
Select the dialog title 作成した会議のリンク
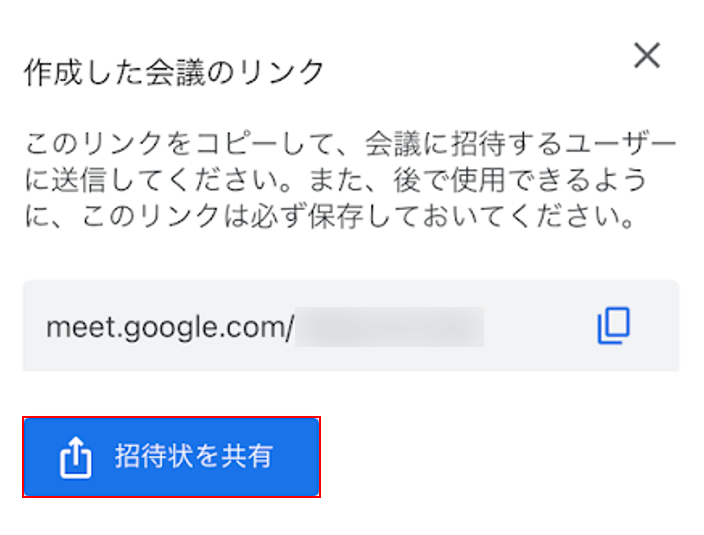(174, 72)
